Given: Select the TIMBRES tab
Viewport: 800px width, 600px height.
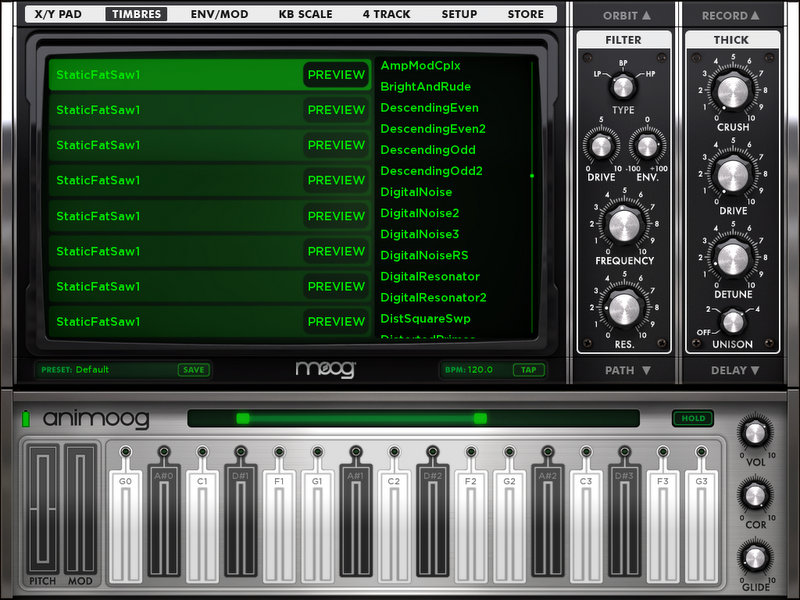Looking at the screenshot, I should coord(136,14).
